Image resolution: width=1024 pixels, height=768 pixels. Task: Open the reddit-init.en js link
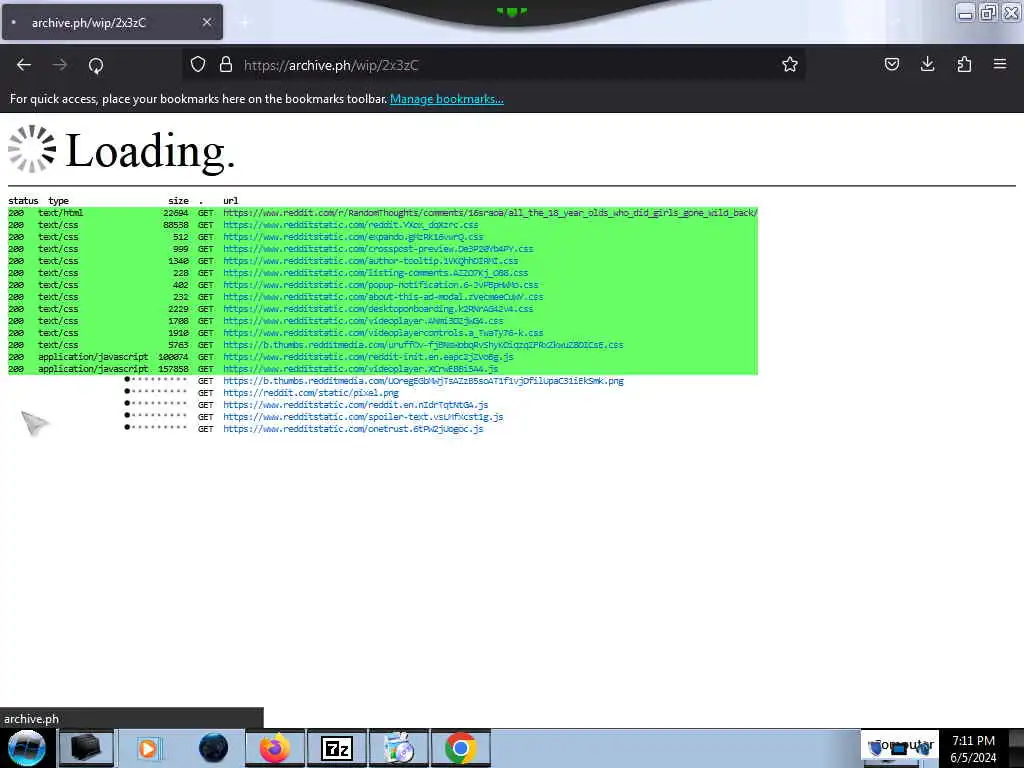coord(368,357)
